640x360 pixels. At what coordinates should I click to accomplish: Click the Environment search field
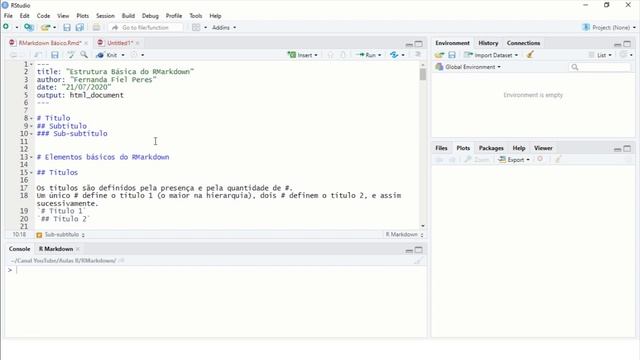click(x=600, y=67)
